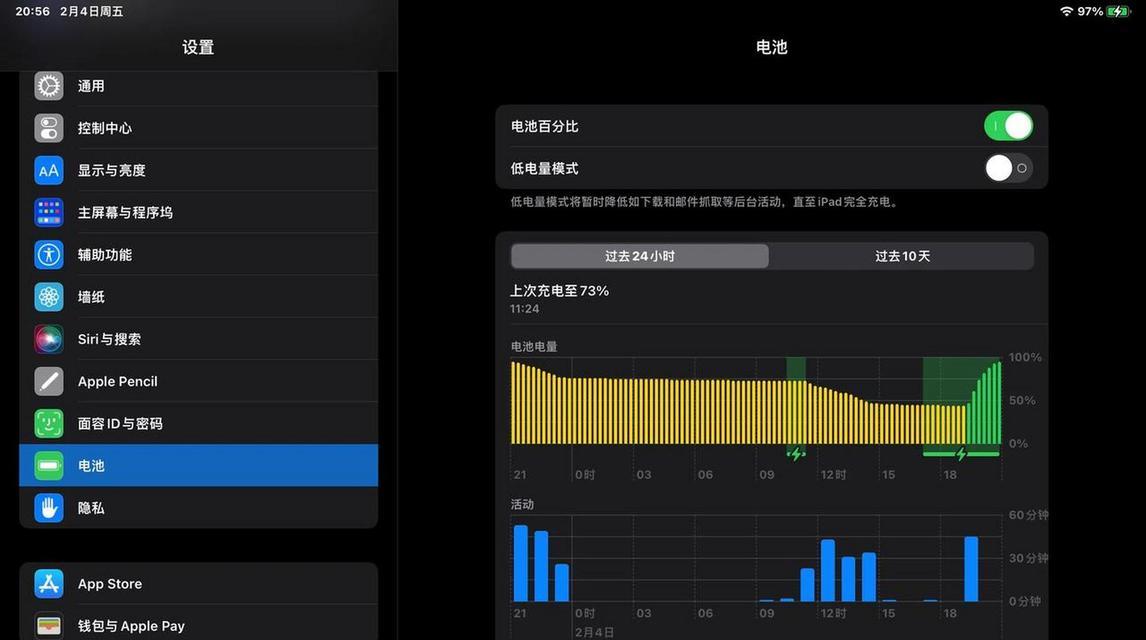The width and height of the screenshot is (1146, 640).
Task: Tap the green 电池 battery icon
Action: pyautogui.click(x=49, y=465)
